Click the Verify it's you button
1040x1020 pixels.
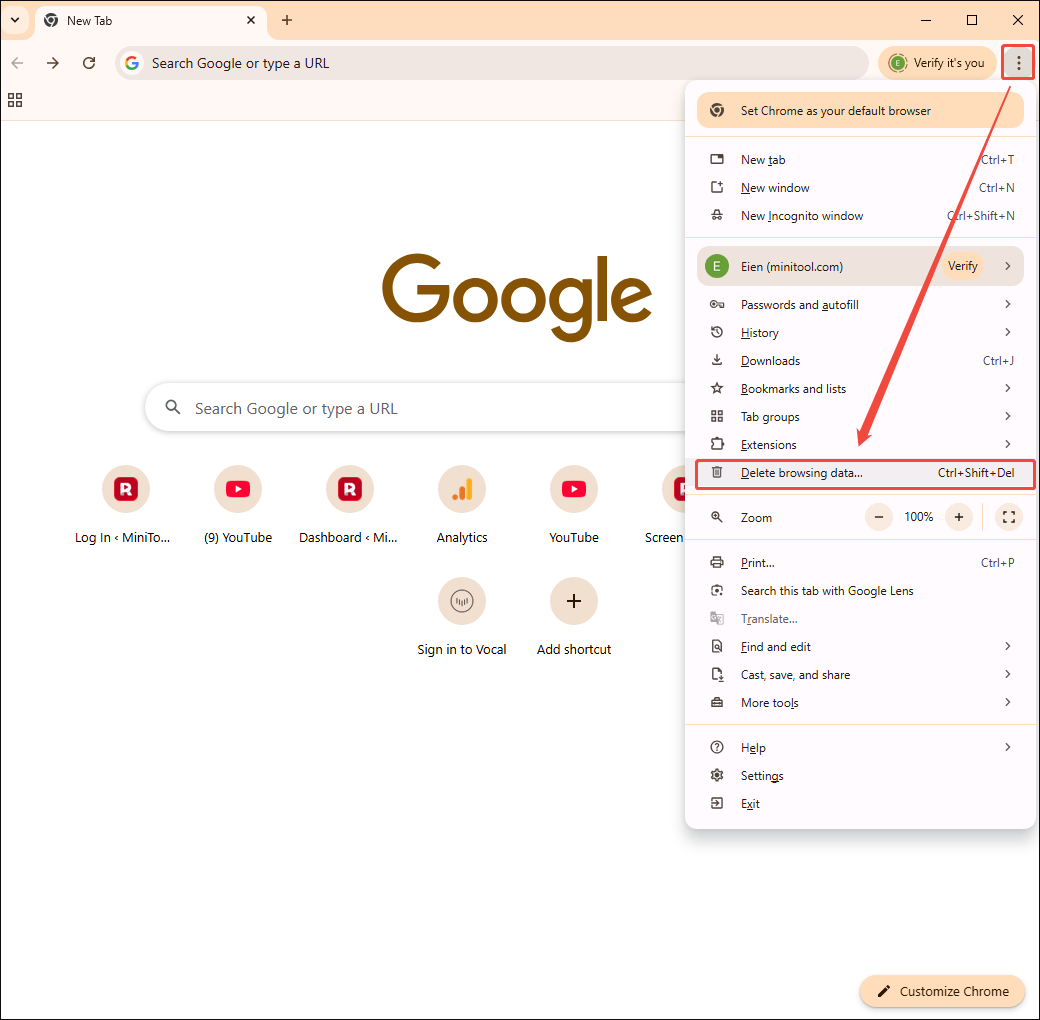[937, 62]
